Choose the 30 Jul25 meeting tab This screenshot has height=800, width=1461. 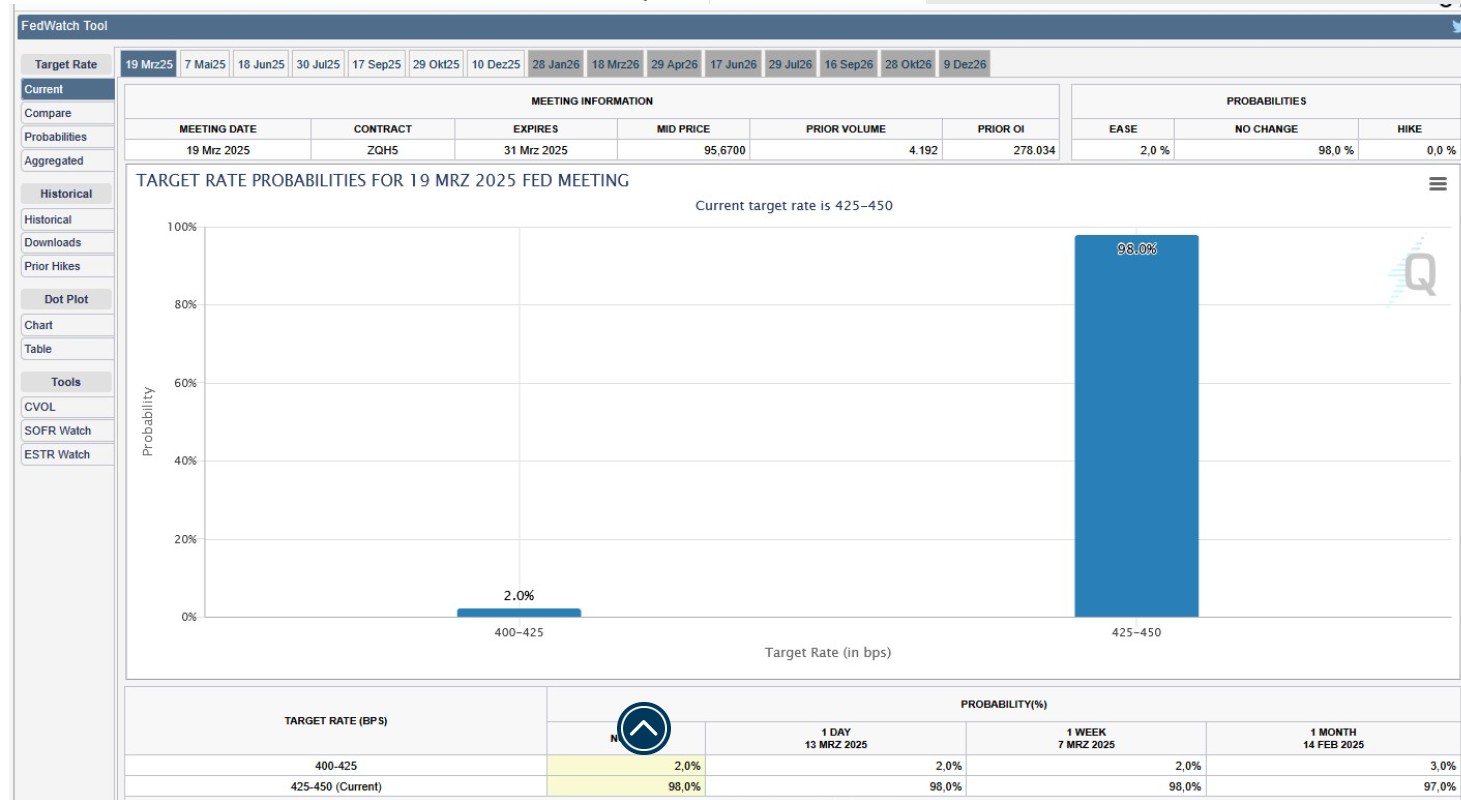pos(318,64)
